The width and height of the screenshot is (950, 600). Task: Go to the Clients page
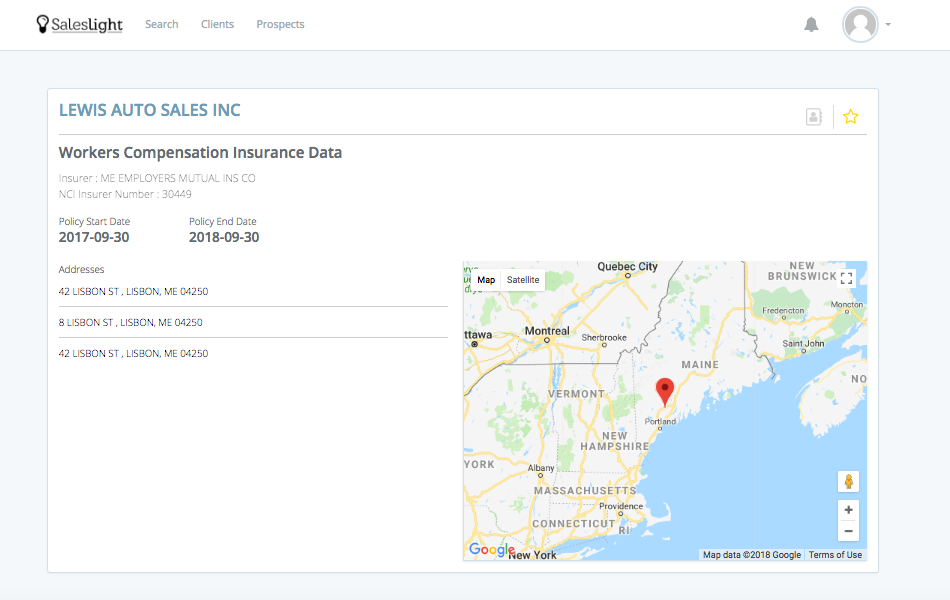click(x=218, y=24)
